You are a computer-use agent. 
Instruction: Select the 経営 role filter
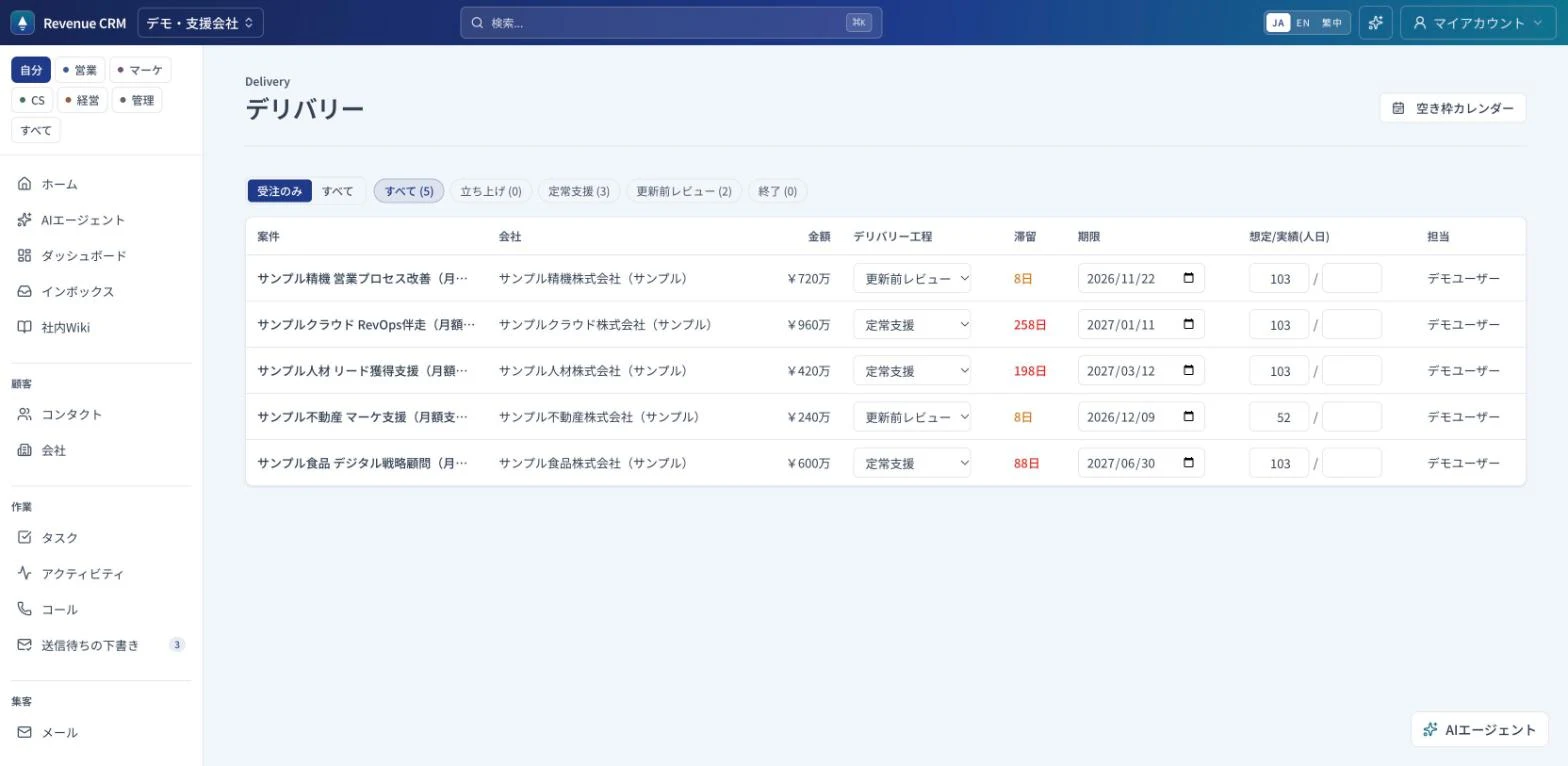pyautogui.click(x=82, y=100)
